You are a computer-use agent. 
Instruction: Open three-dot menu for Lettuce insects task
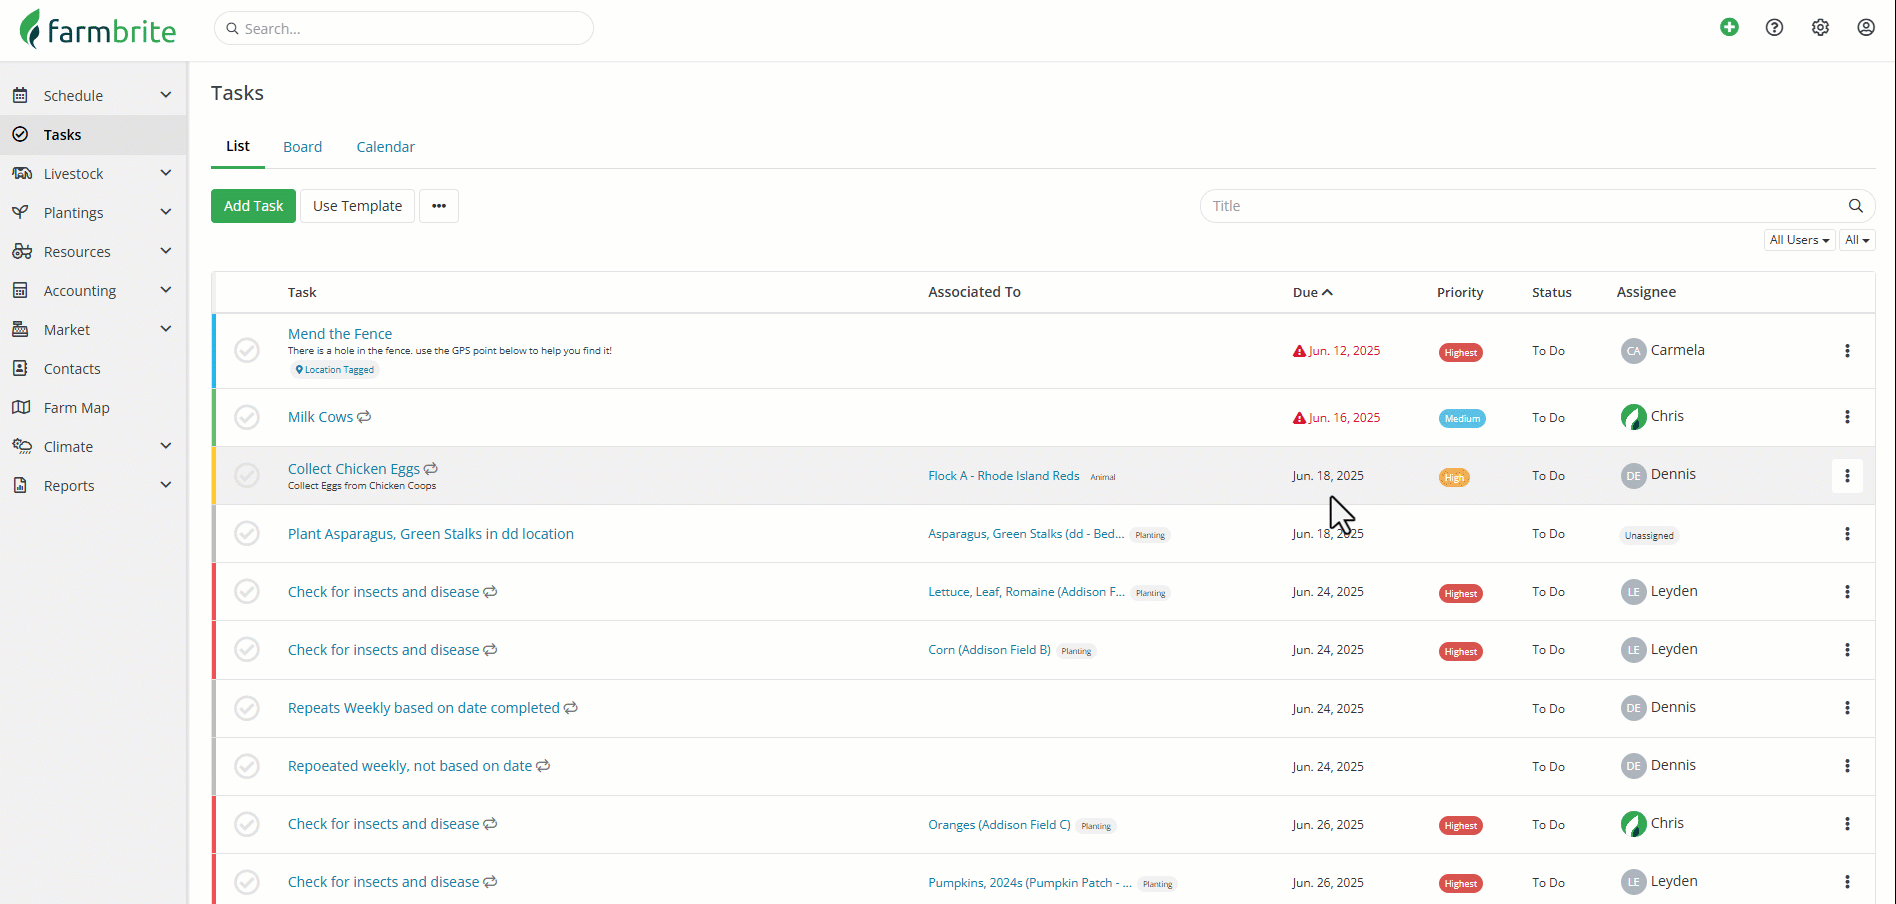[x=1847, y=592]
